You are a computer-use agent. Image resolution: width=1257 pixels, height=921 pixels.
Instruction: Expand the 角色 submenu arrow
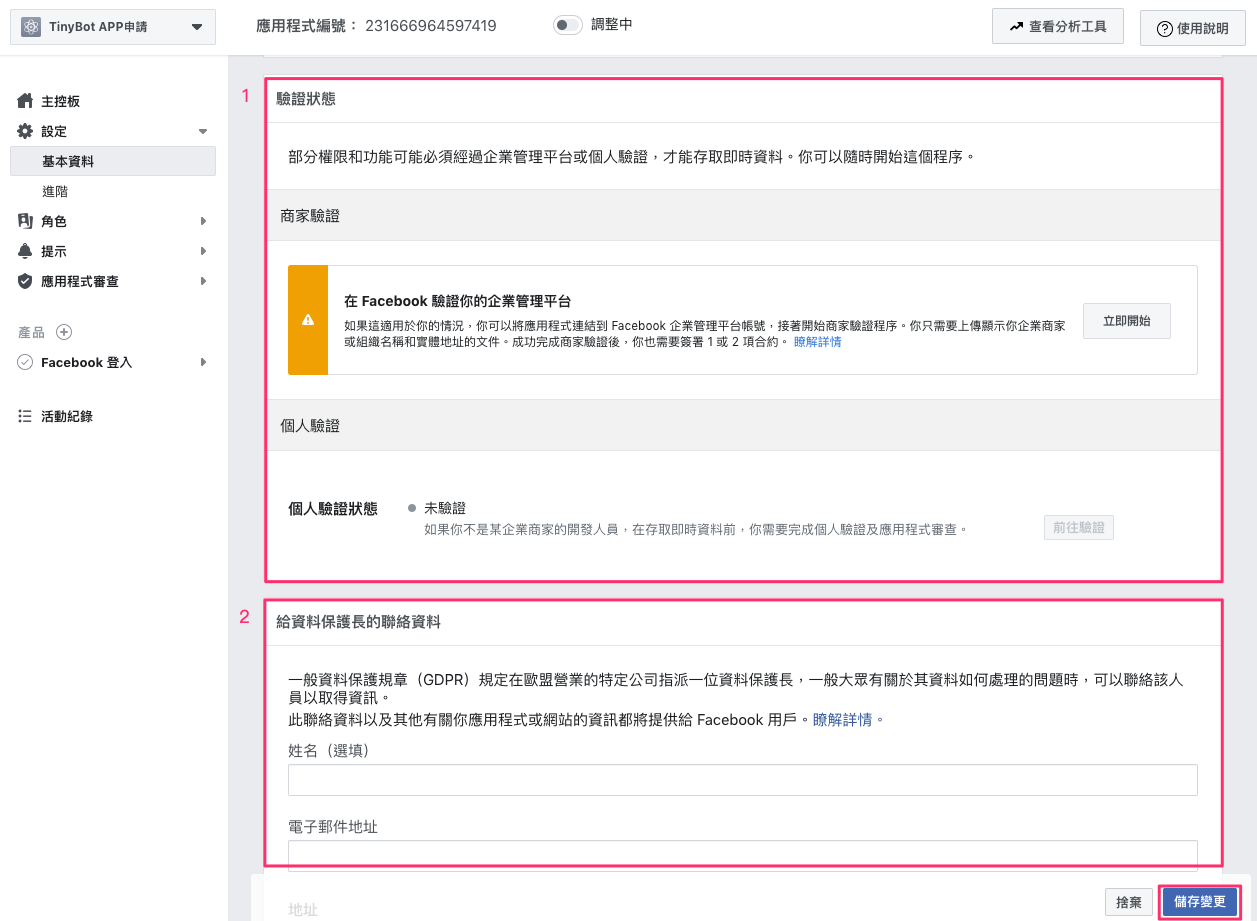point(203,221)
